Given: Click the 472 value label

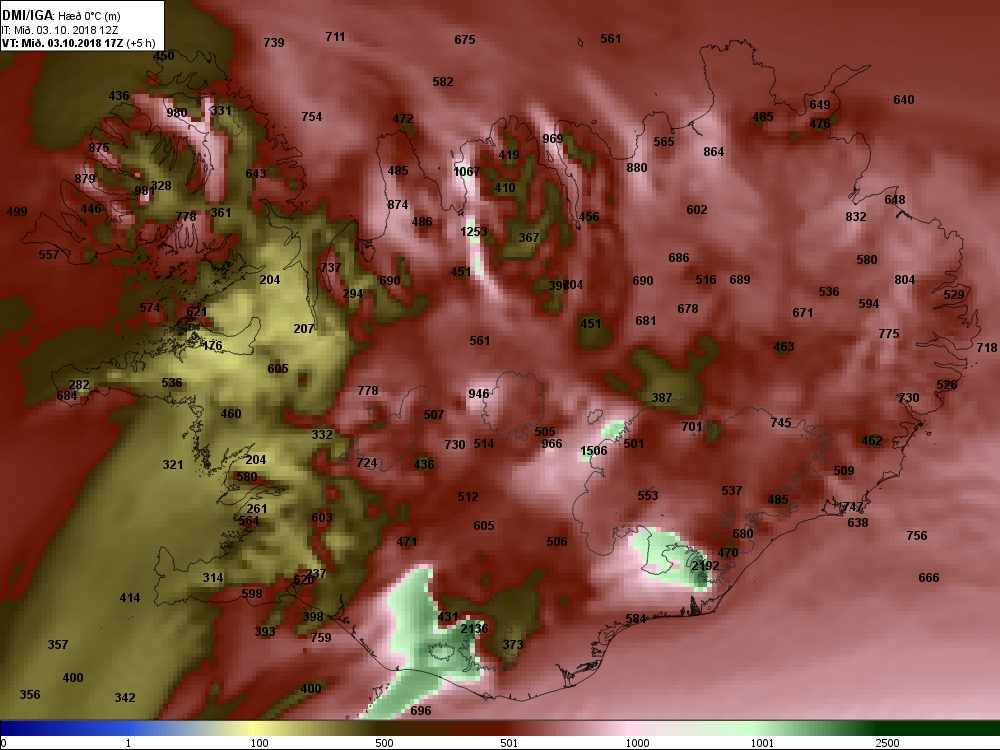Looking at the screenshot, I should (x=402, y=119).
